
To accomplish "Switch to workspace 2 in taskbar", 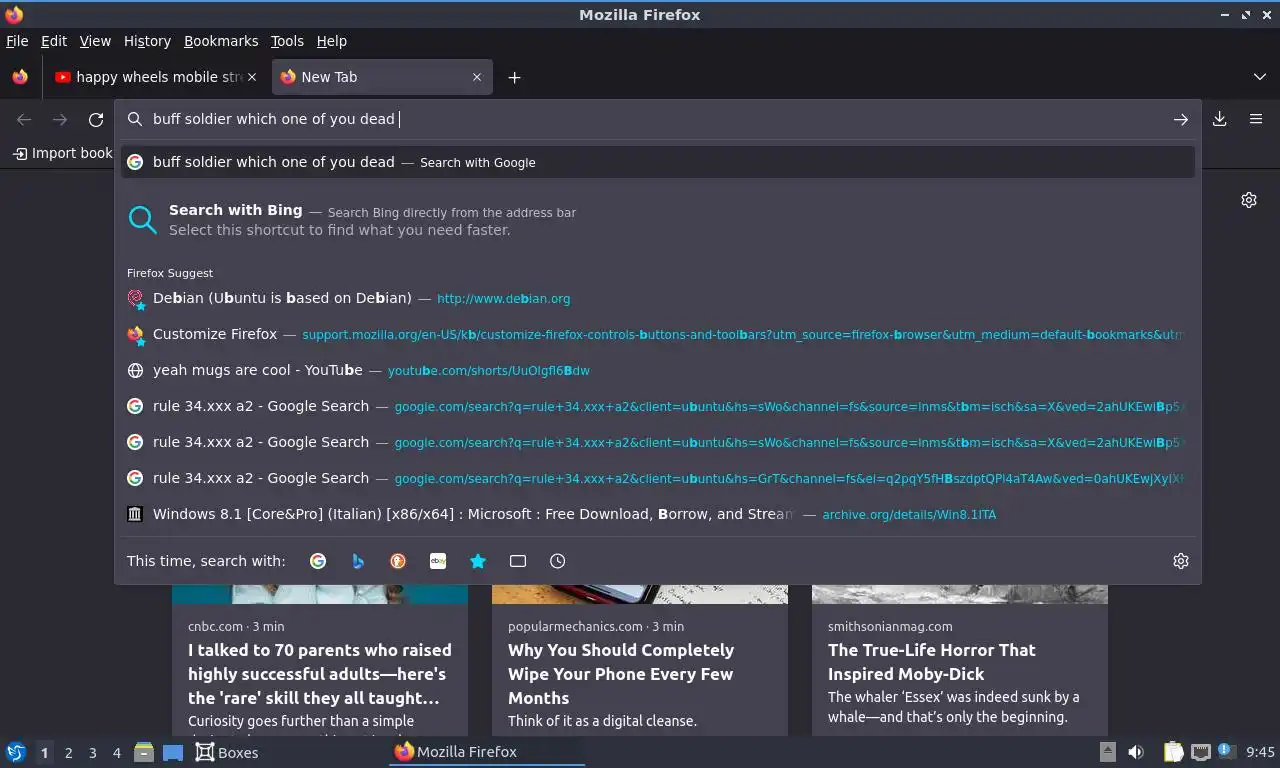I will (68, 753).
